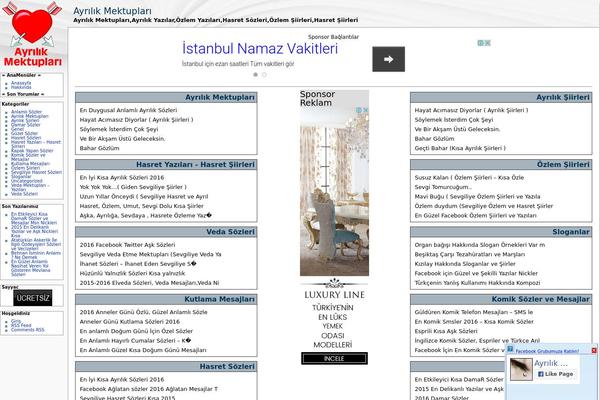Open Bahar Gözlüm in Ayrılık Mektupları box
Screen dimensions: 600x400
pyautogui.click(x=99, y=148)
